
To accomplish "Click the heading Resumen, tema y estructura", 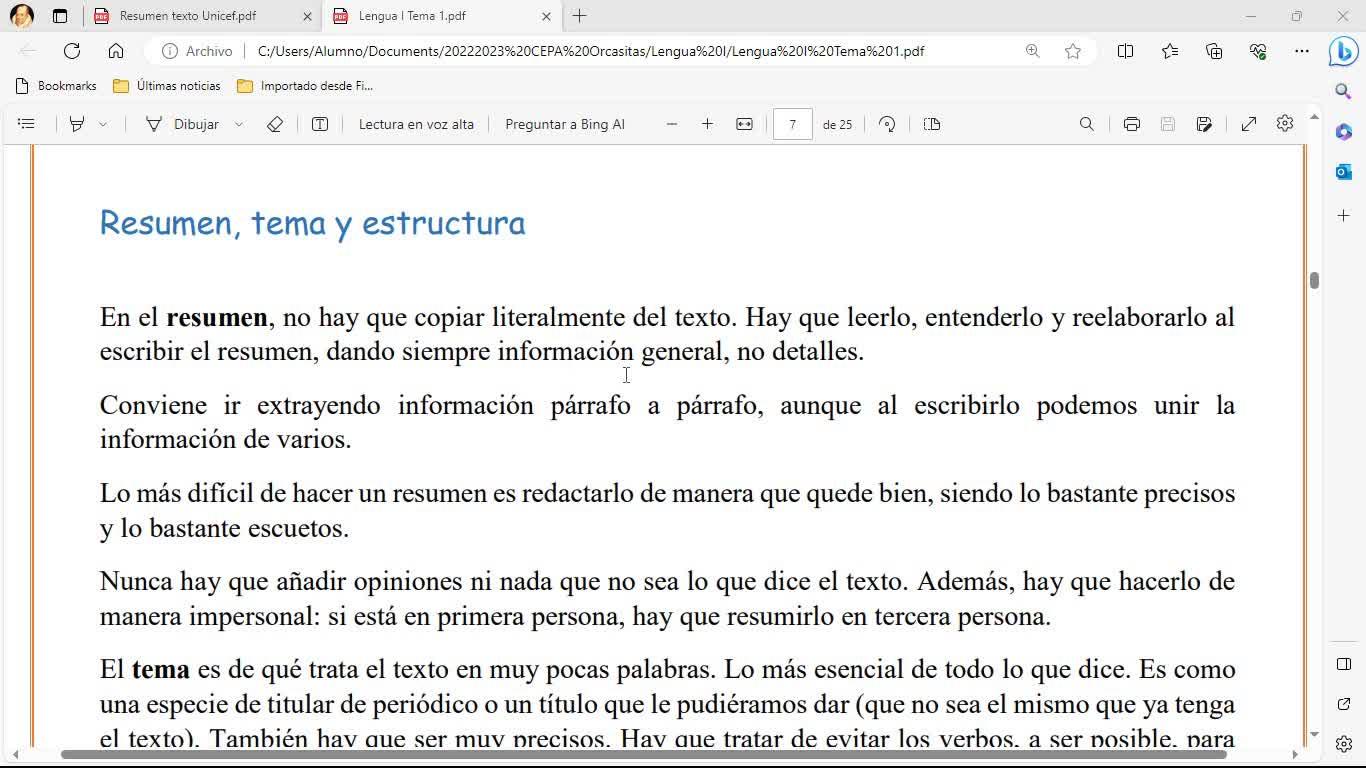I will click(x=312, y=223).
